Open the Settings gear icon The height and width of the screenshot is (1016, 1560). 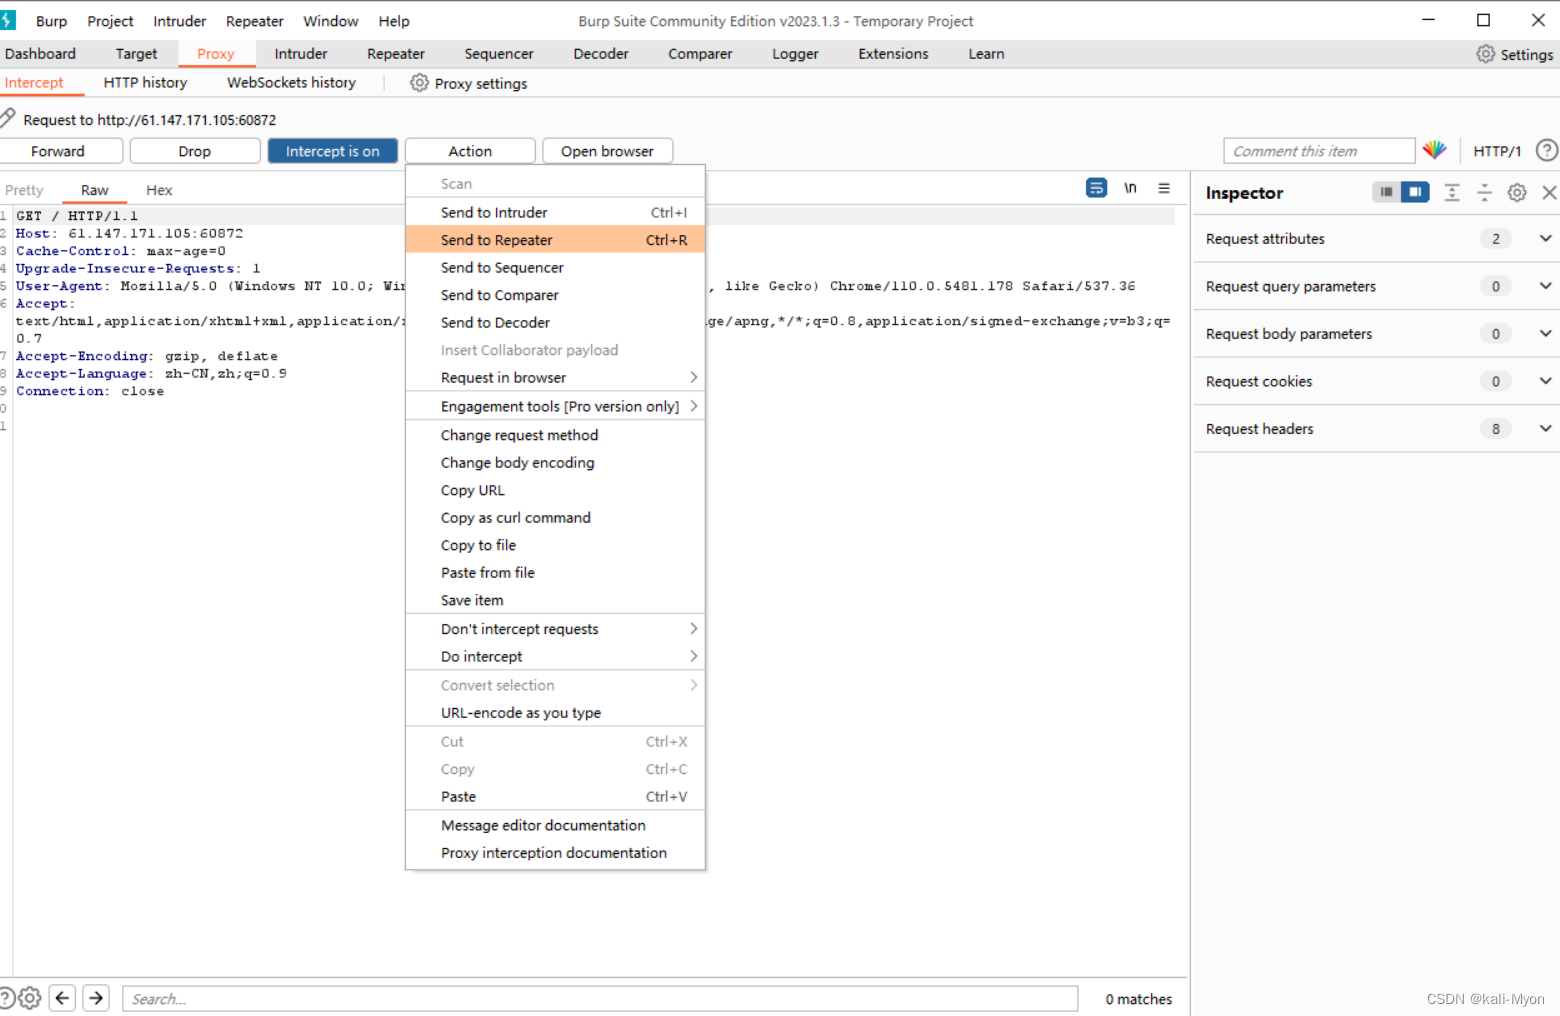click(1486, 54)
